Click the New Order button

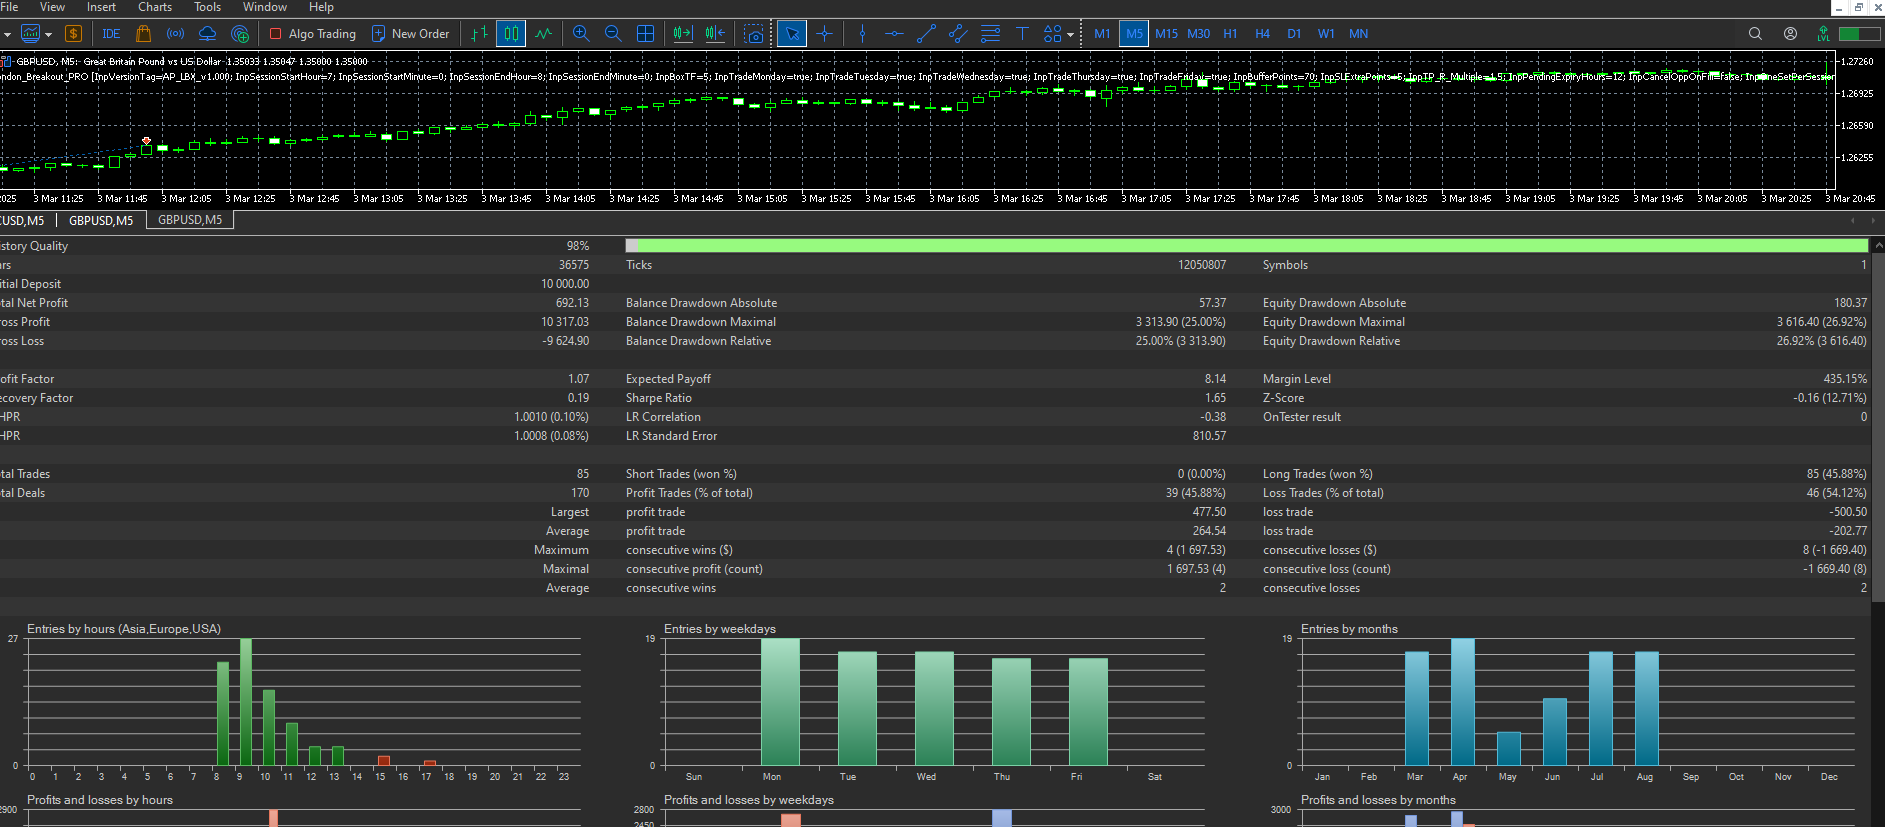(x=411, y=34)
